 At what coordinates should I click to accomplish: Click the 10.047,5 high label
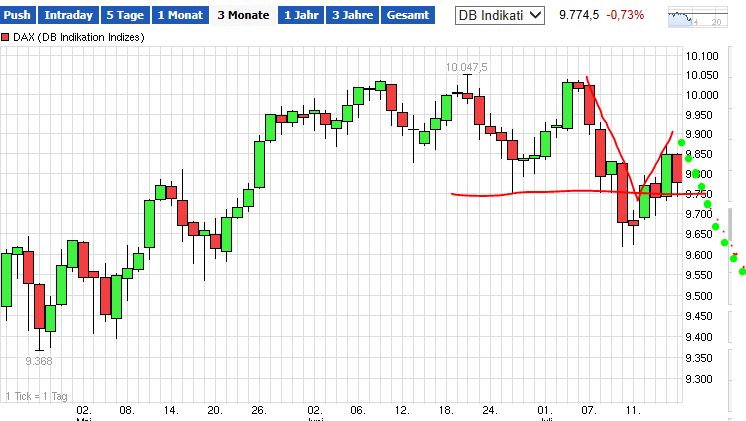click(x=466, y=67)
